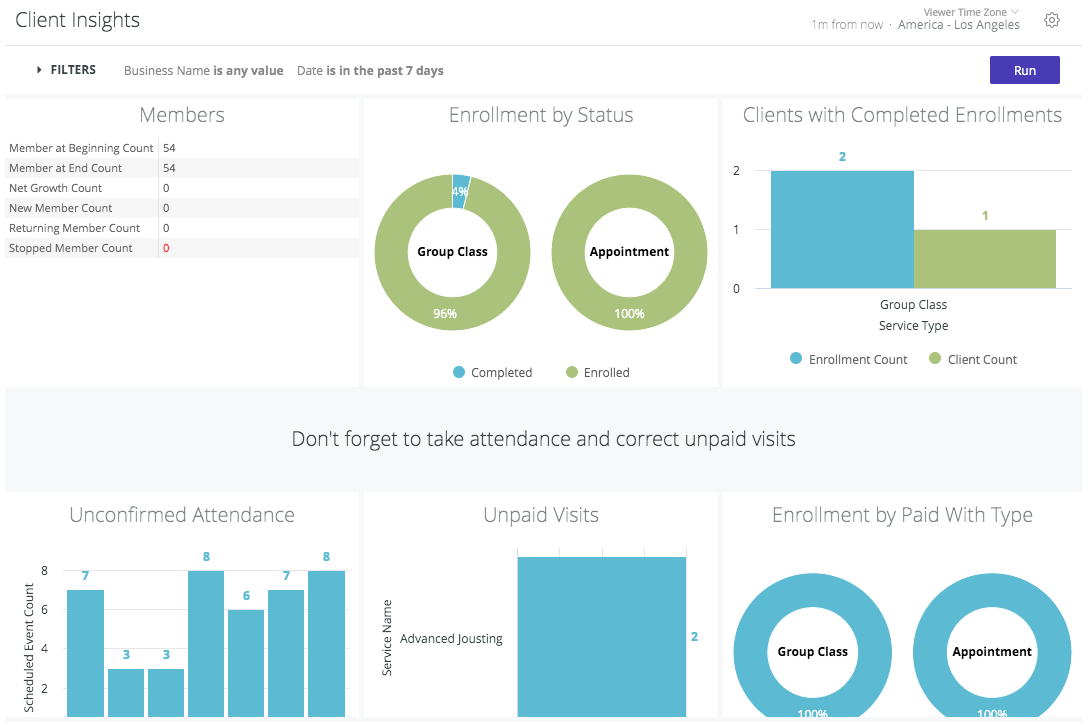Select the 4% Completed donut slice
The height and width of the screenshot is (722, 1088).
[460, 192]
